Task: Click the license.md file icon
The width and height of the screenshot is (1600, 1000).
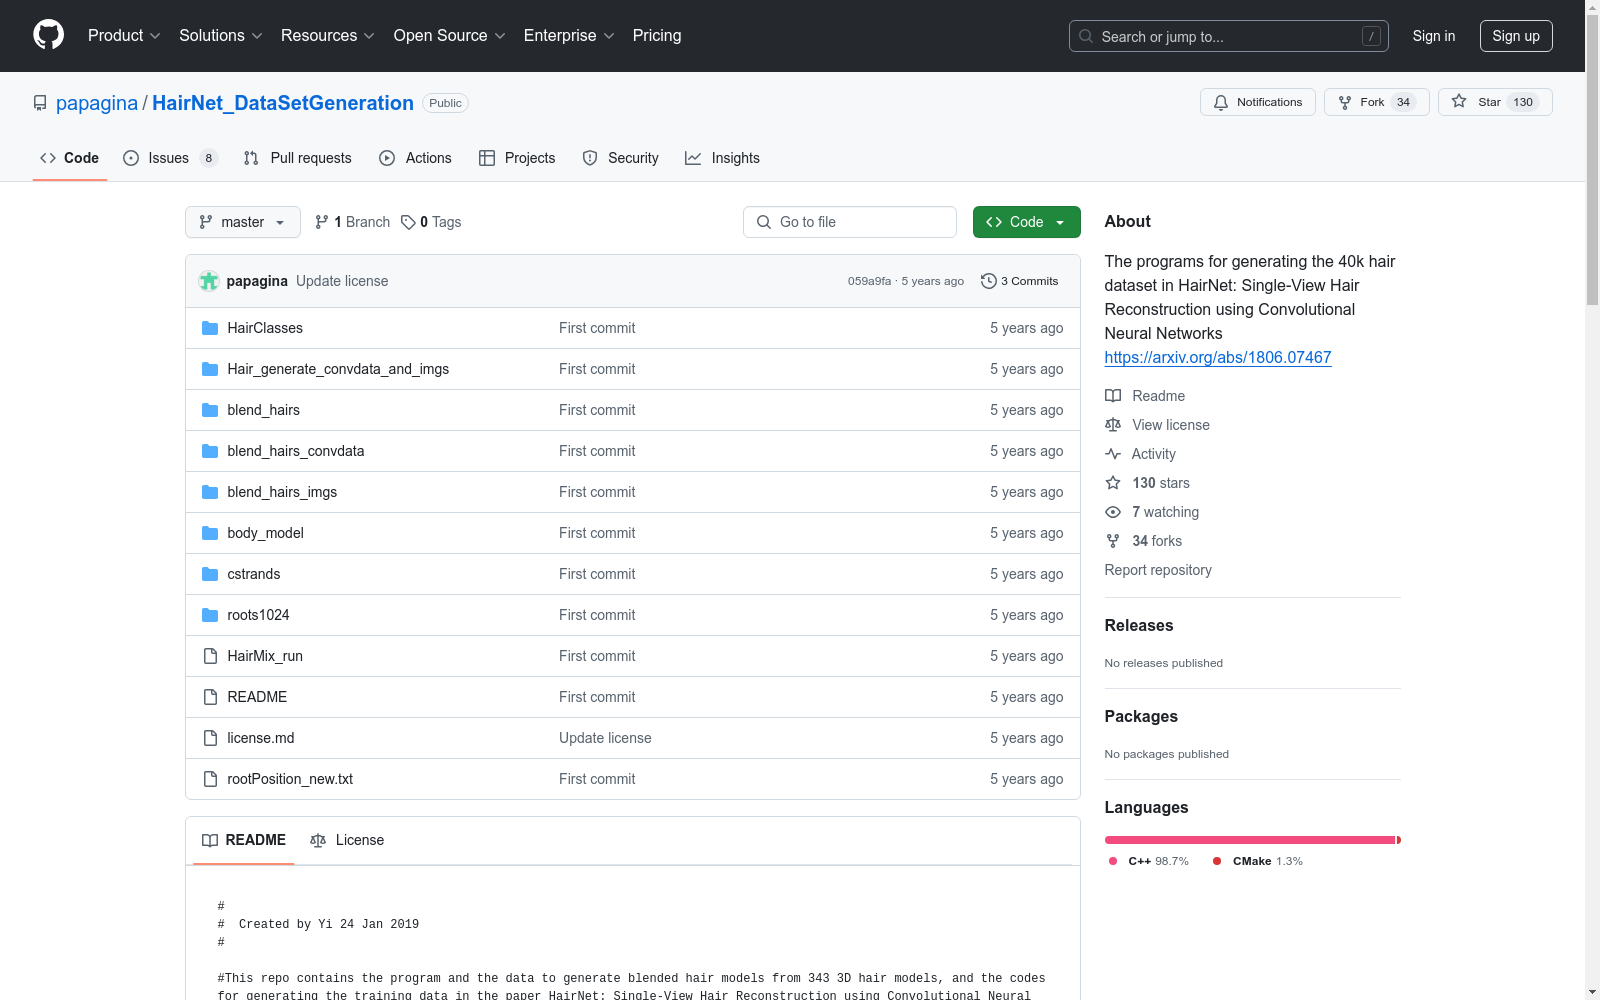Action: click(x=210, y=738)
